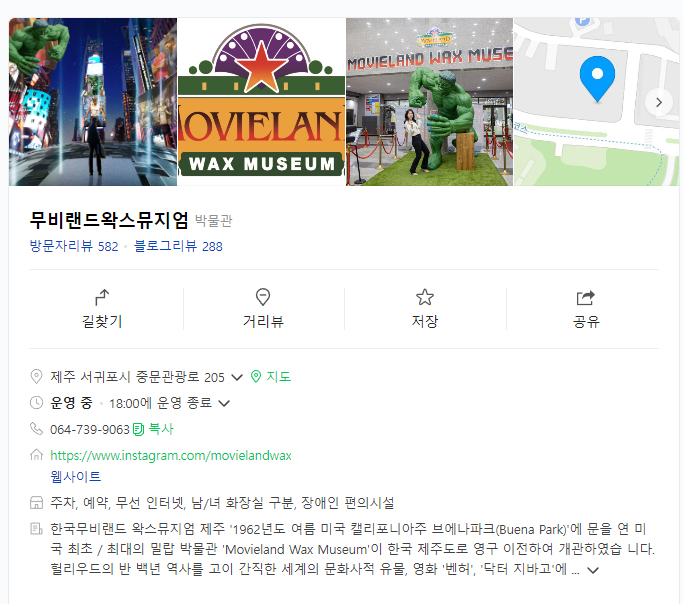The height and width of the screenshot is (604, 683).
Task: Open 블로그리뷰 288 reviews
Action: pos(178,246)
